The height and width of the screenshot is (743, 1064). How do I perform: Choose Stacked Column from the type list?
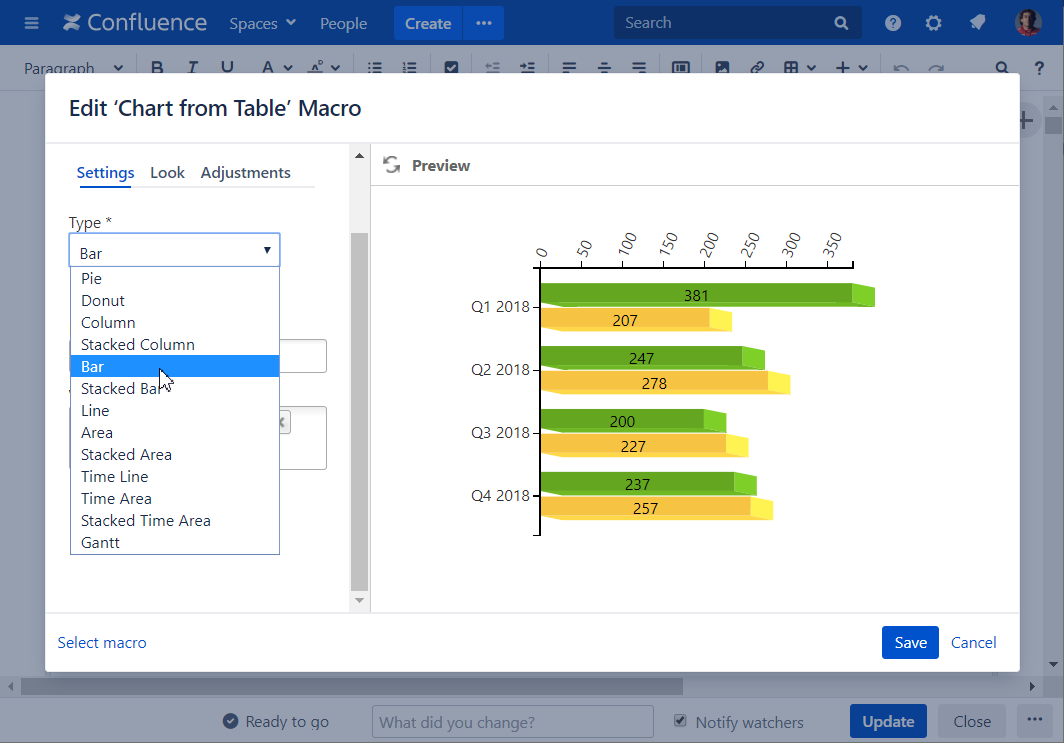(x=138, y=345)
